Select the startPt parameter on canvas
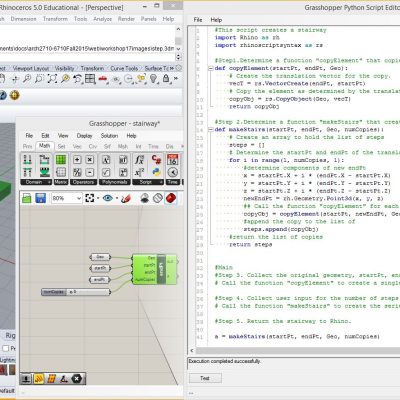 coord(100,268)
